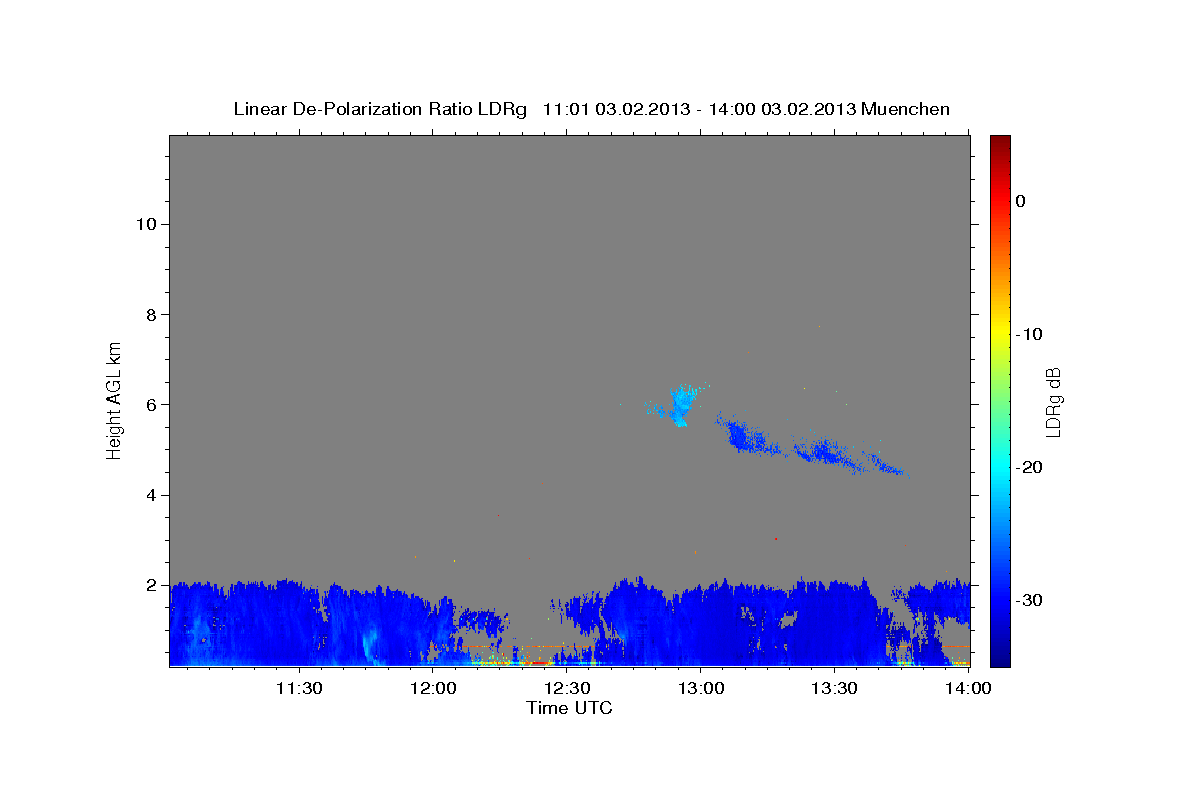1200x800 pixels.
Task: Click the 13:30 time tick label
Action: [835, 688]
